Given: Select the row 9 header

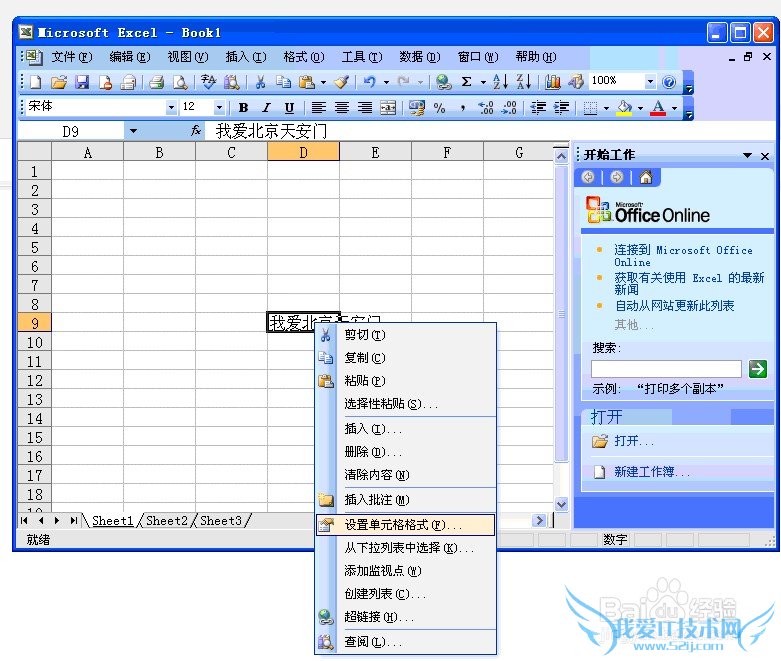Looking at the screenshot, I should (x=34, y=323).
